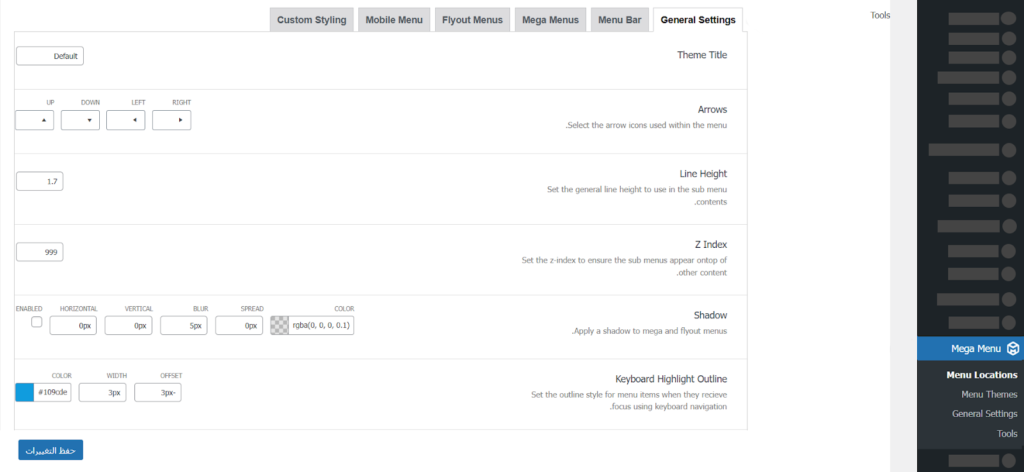The image size is (1024, 472).
Task: Click the Shadow rgba color swatch
Action: [x=280, y=326]
